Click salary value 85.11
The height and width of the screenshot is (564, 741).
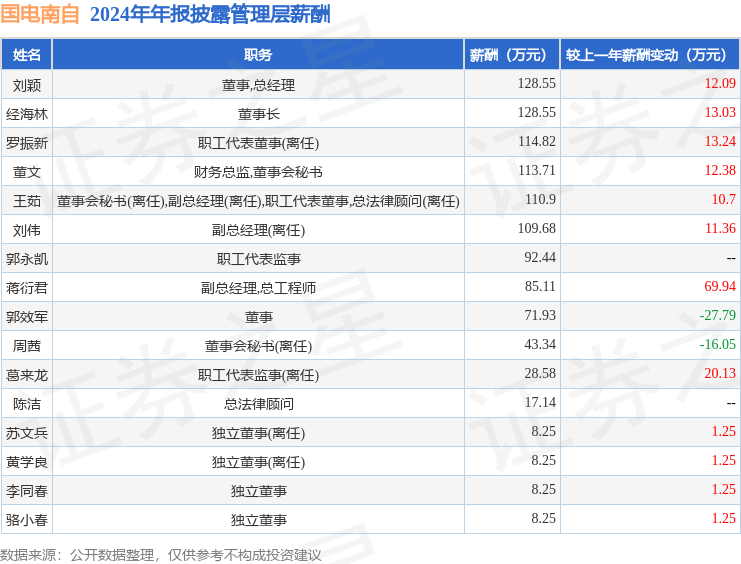(540, 286)
